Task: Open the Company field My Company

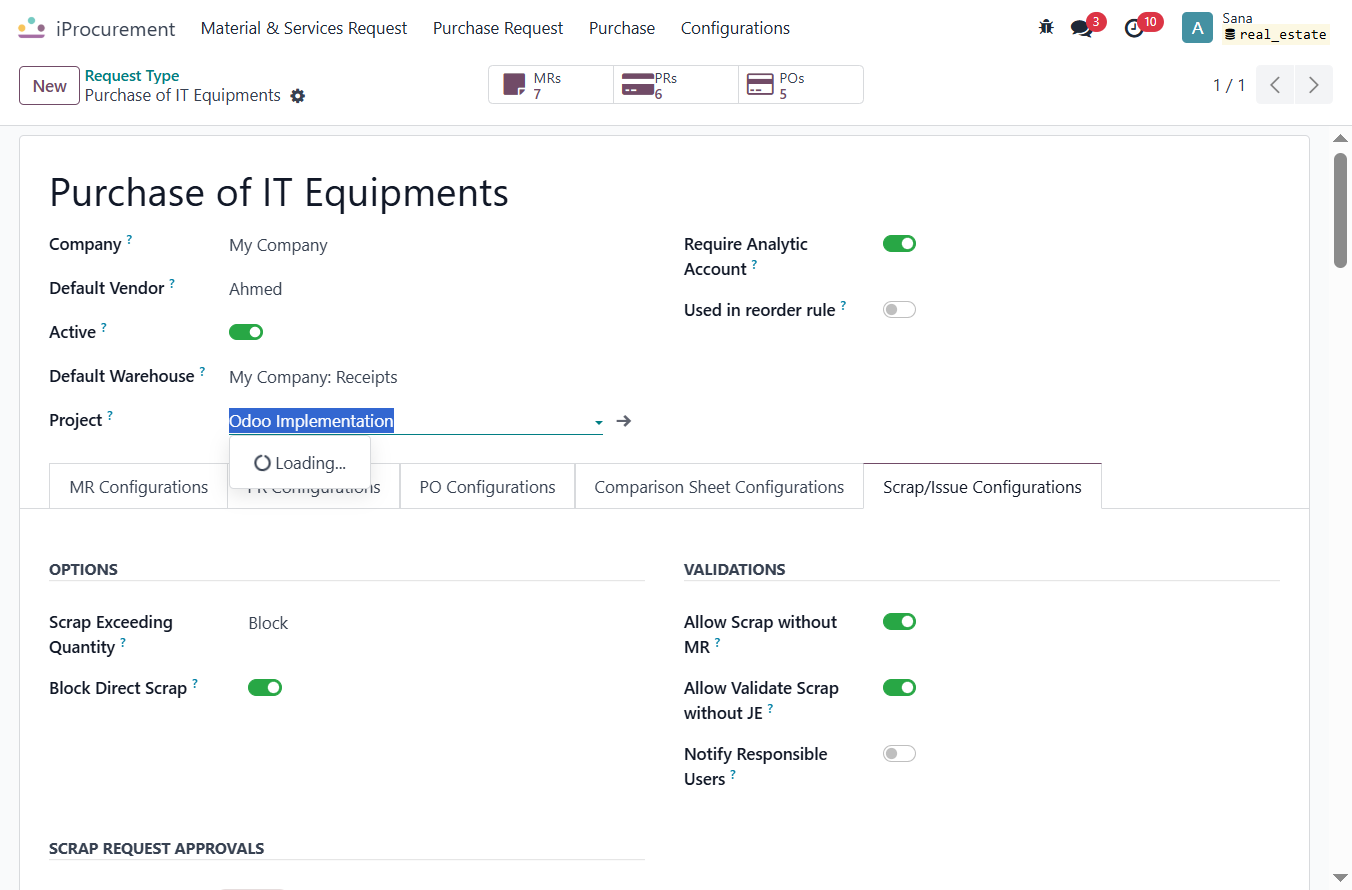Action: point(278,245)
